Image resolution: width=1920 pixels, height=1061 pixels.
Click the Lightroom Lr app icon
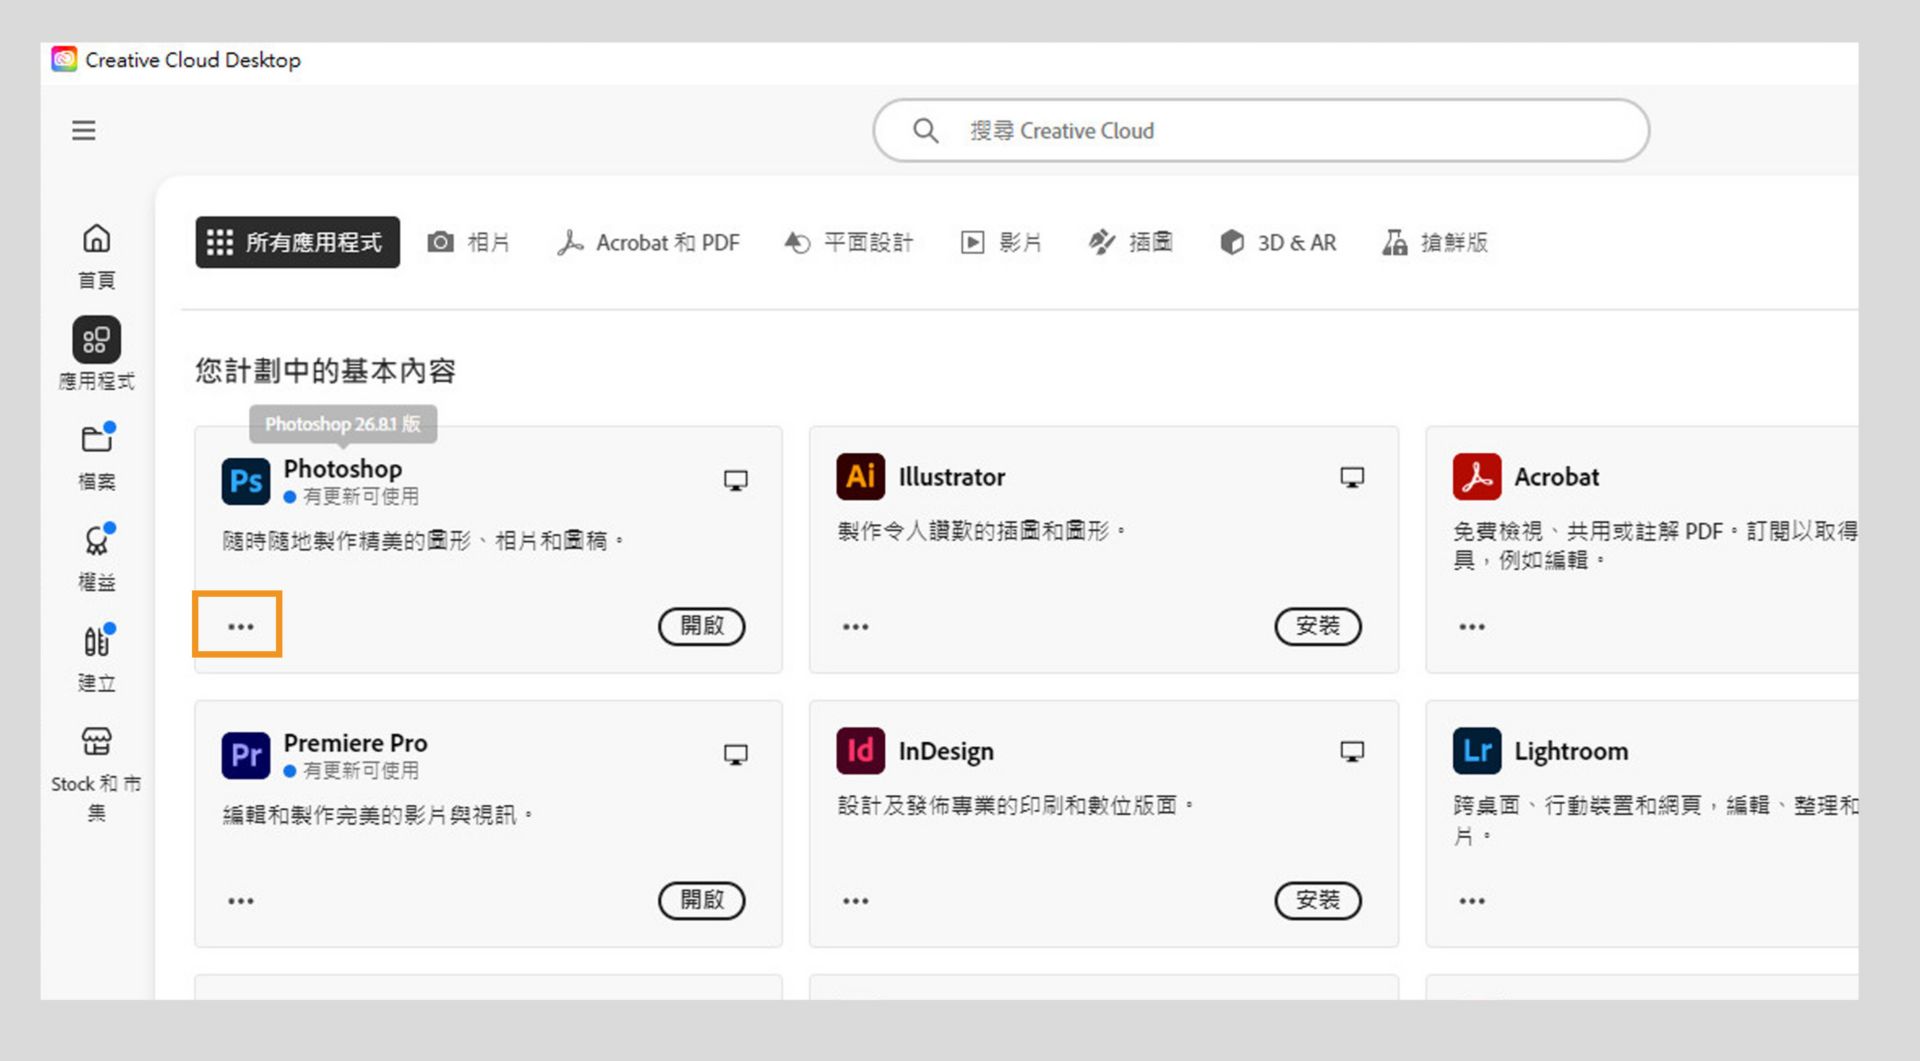pyautogui.click(x=1477, y=751)
